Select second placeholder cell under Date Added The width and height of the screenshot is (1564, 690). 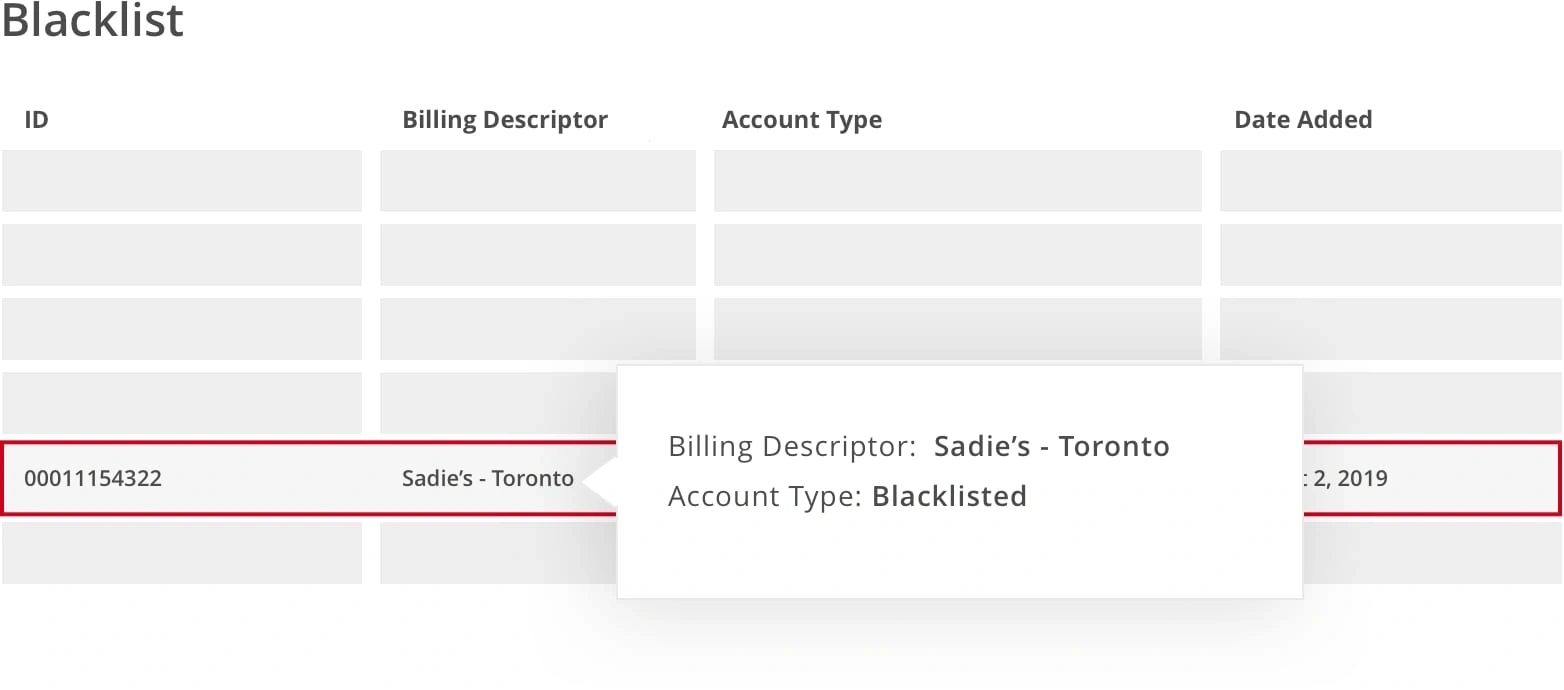coord(1390,255)
